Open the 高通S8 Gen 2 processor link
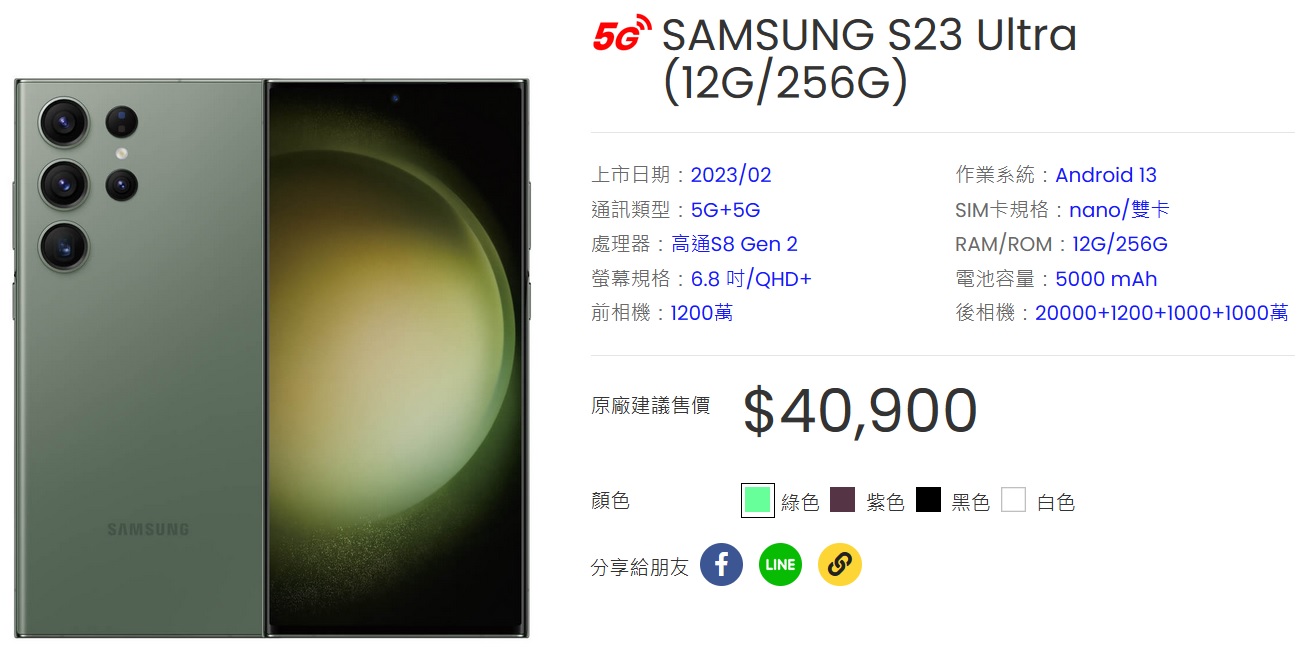The height and width of the screenshot is (671, 1303). click(x=735, y=244)
